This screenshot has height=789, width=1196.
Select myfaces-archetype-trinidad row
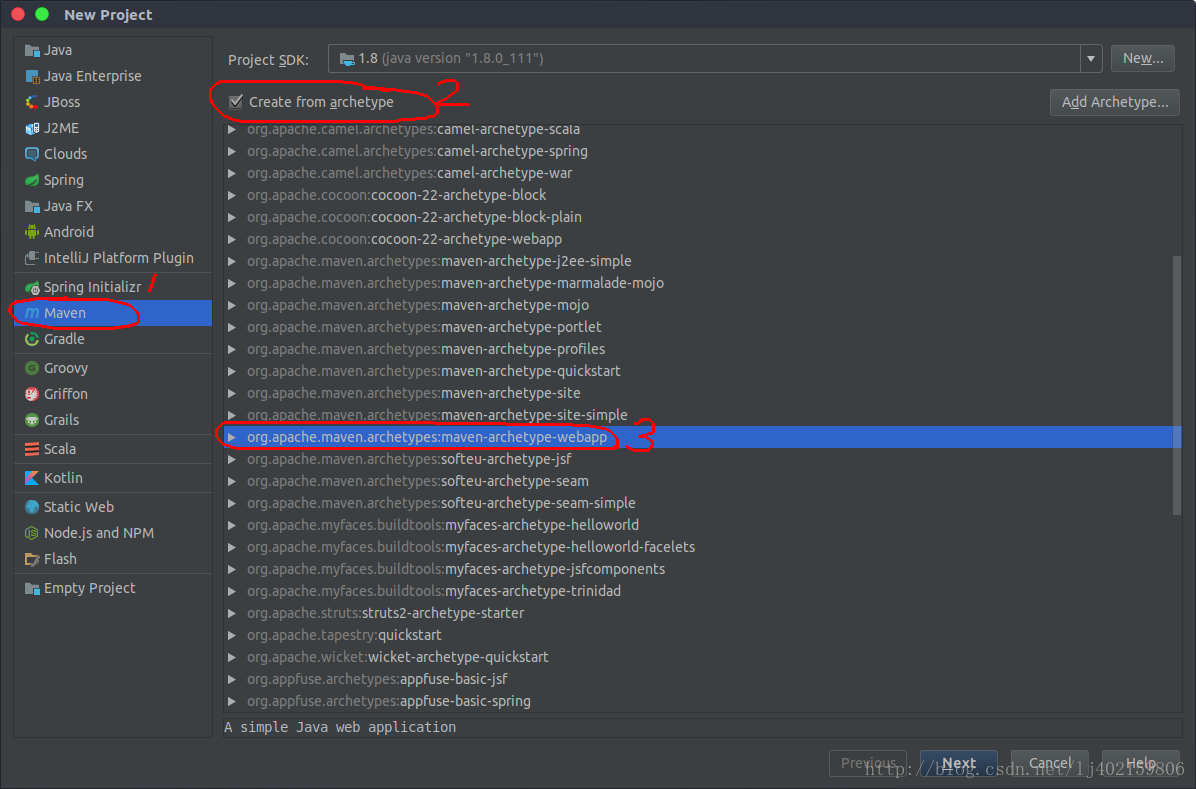pyautogui.click(x=702, y=591)
